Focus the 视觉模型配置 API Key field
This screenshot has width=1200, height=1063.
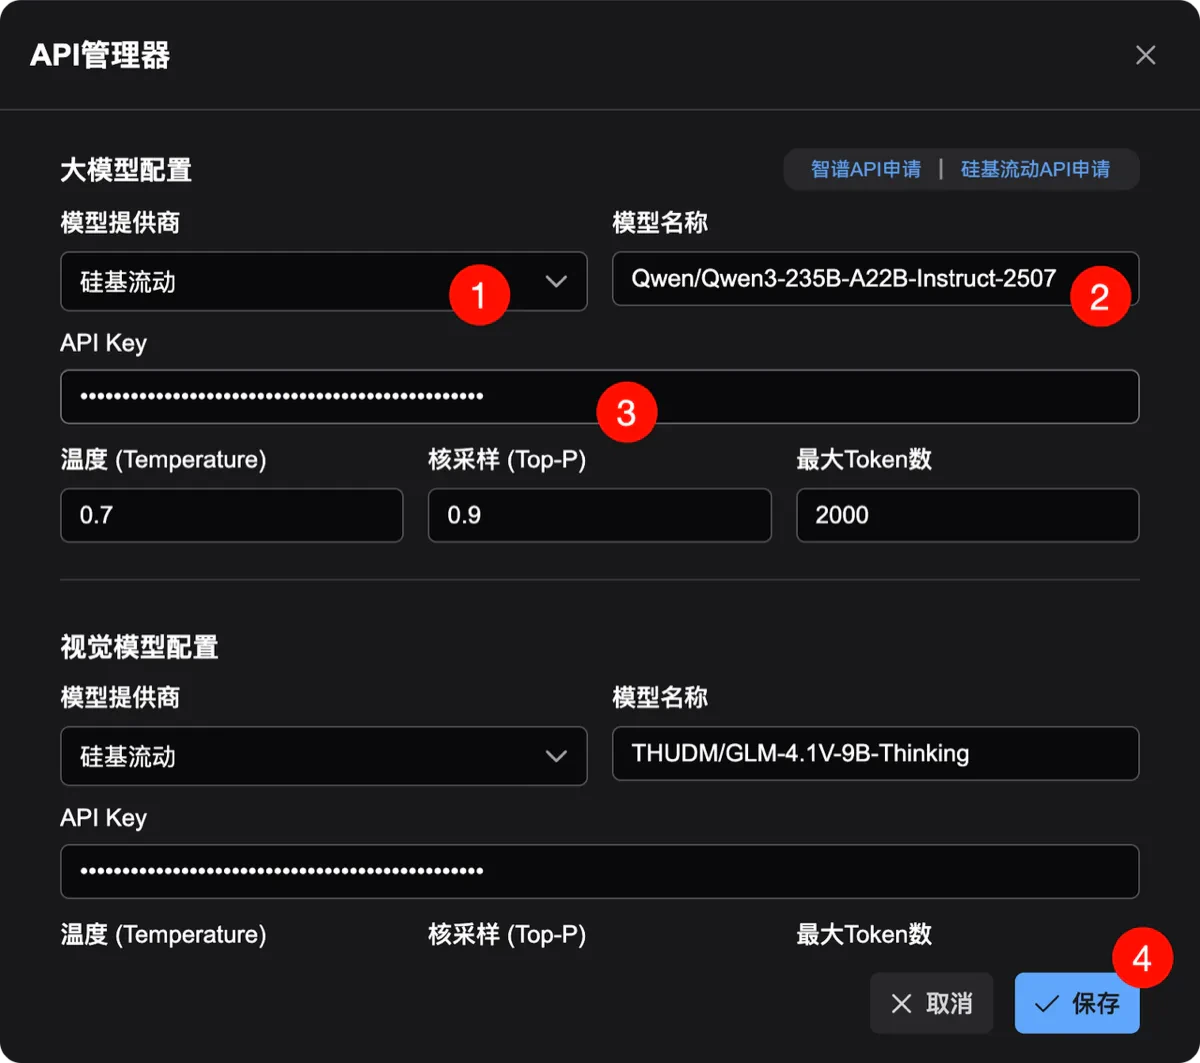(x=599, y=871)
